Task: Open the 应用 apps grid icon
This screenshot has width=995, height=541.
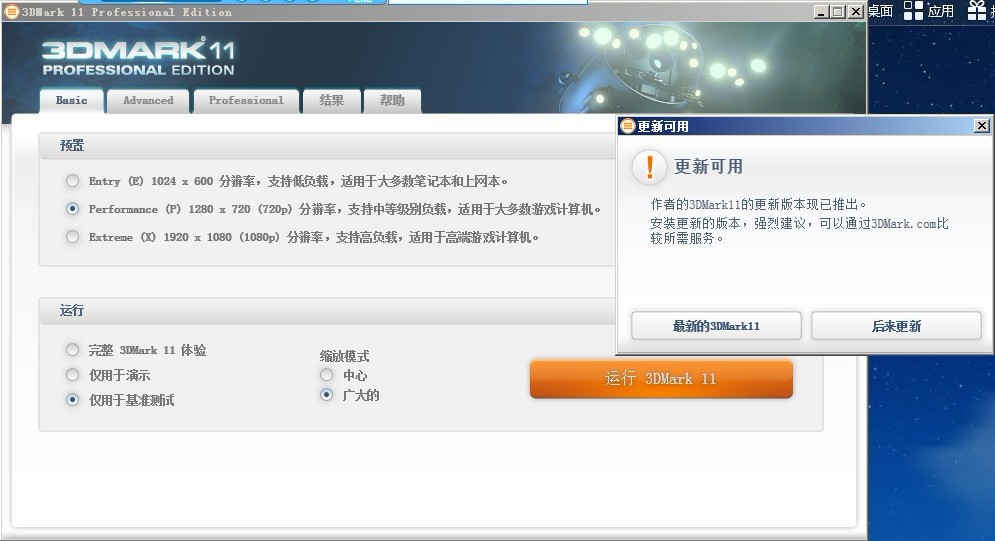Action: [913, 11]
